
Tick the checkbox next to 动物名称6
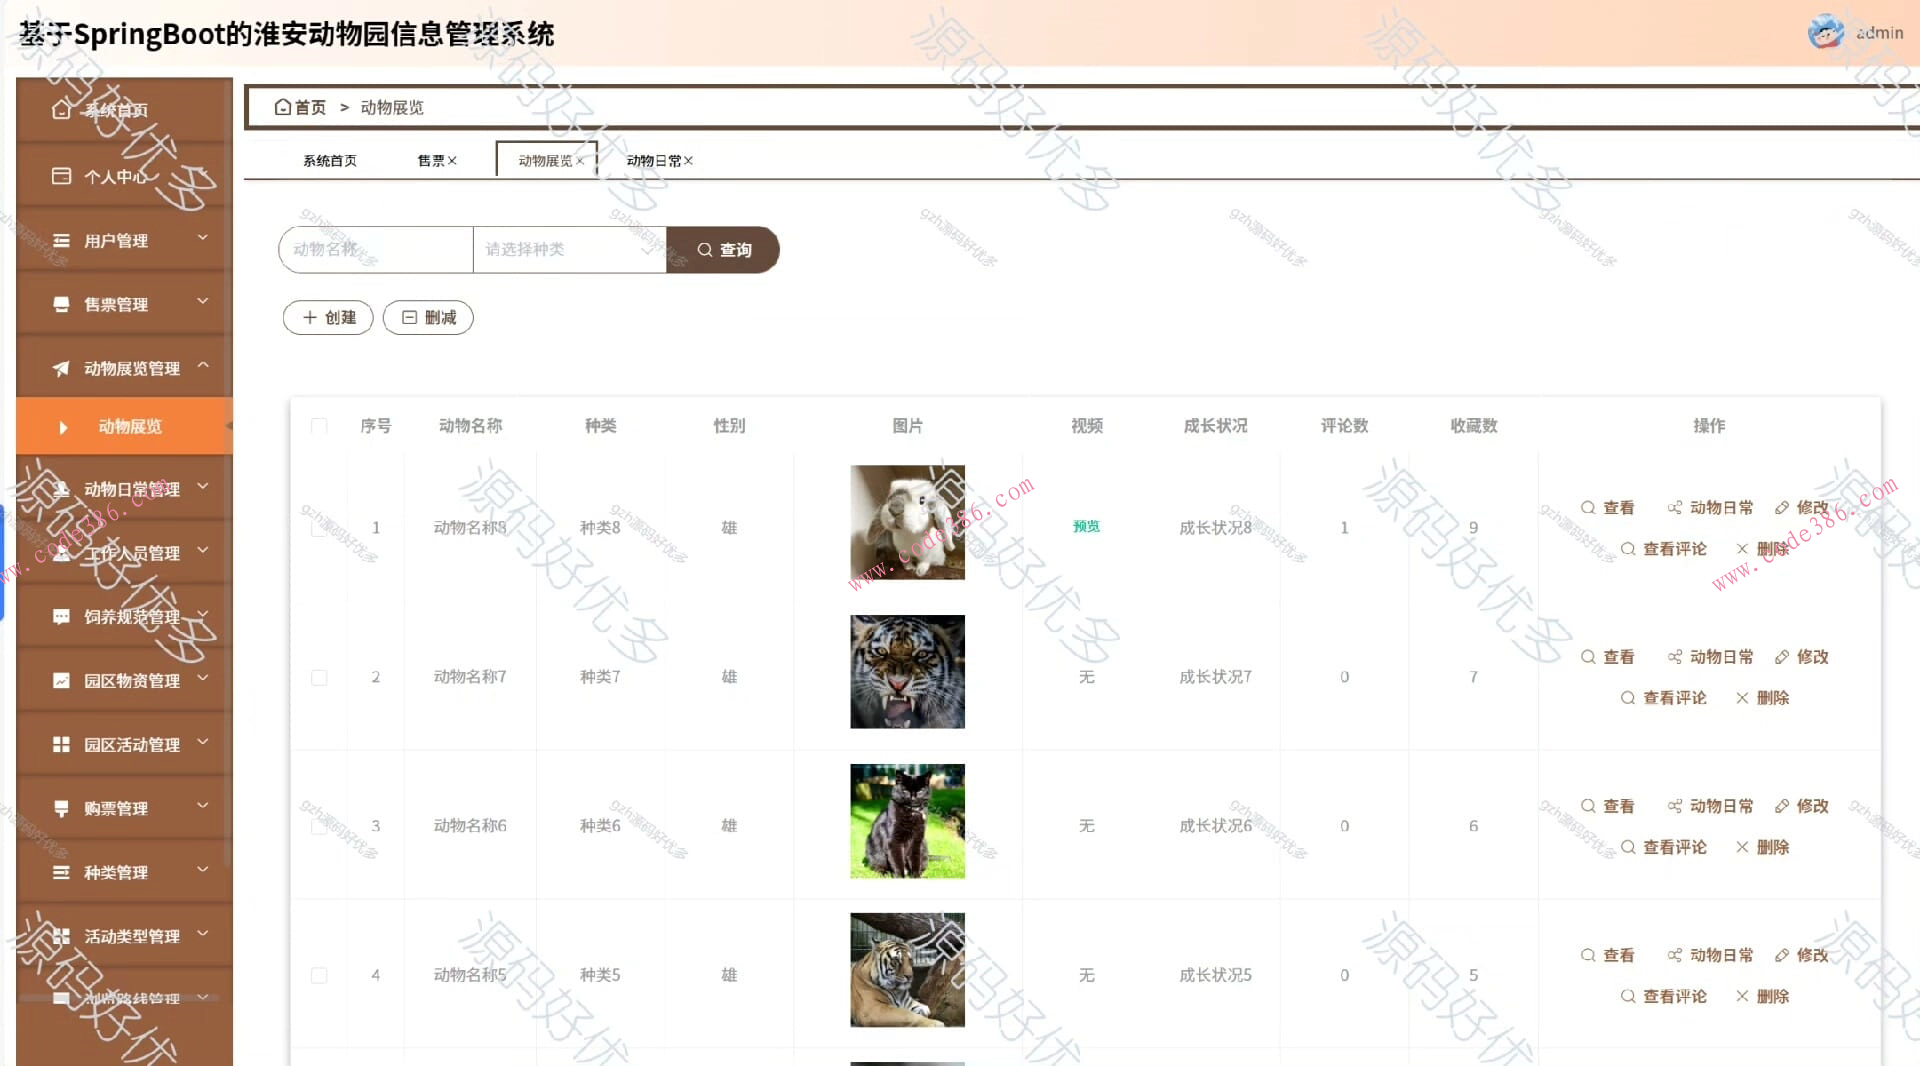tap(319, 825)
